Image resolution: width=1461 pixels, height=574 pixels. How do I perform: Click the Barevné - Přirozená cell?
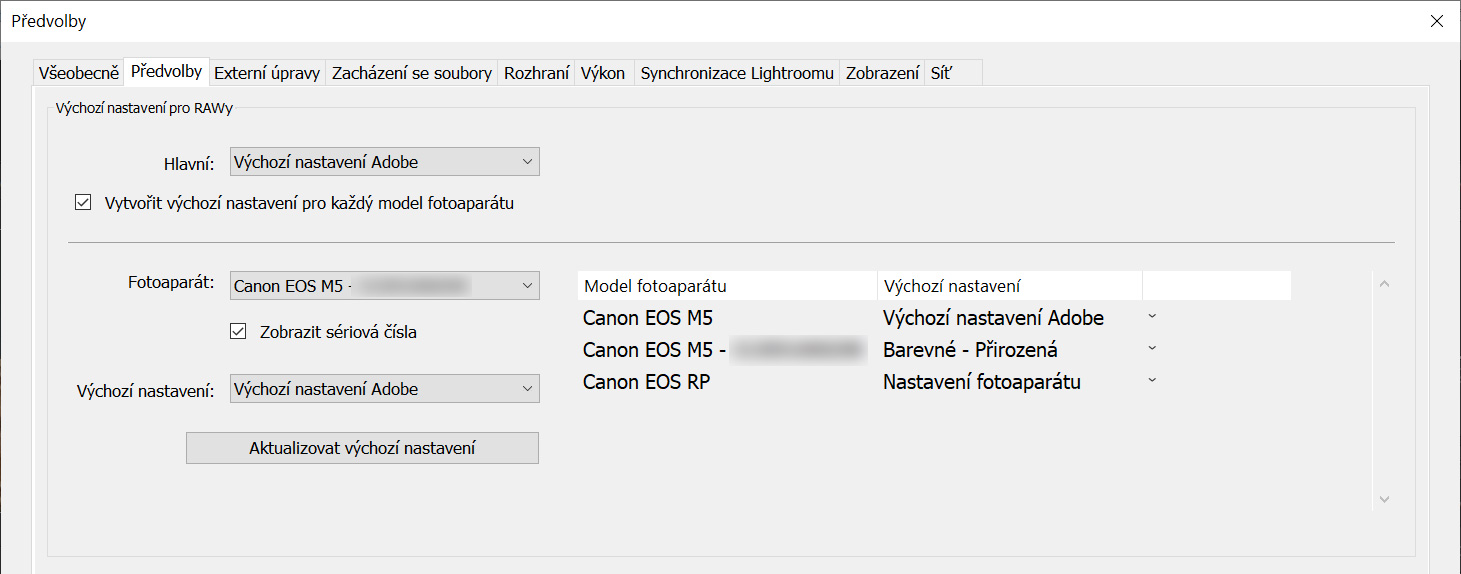coord(970,350)
